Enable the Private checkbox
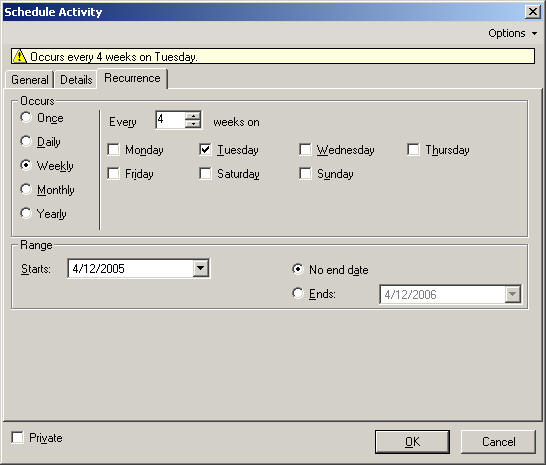The height and width of the screenshot is (465, 546). [17, 437]
